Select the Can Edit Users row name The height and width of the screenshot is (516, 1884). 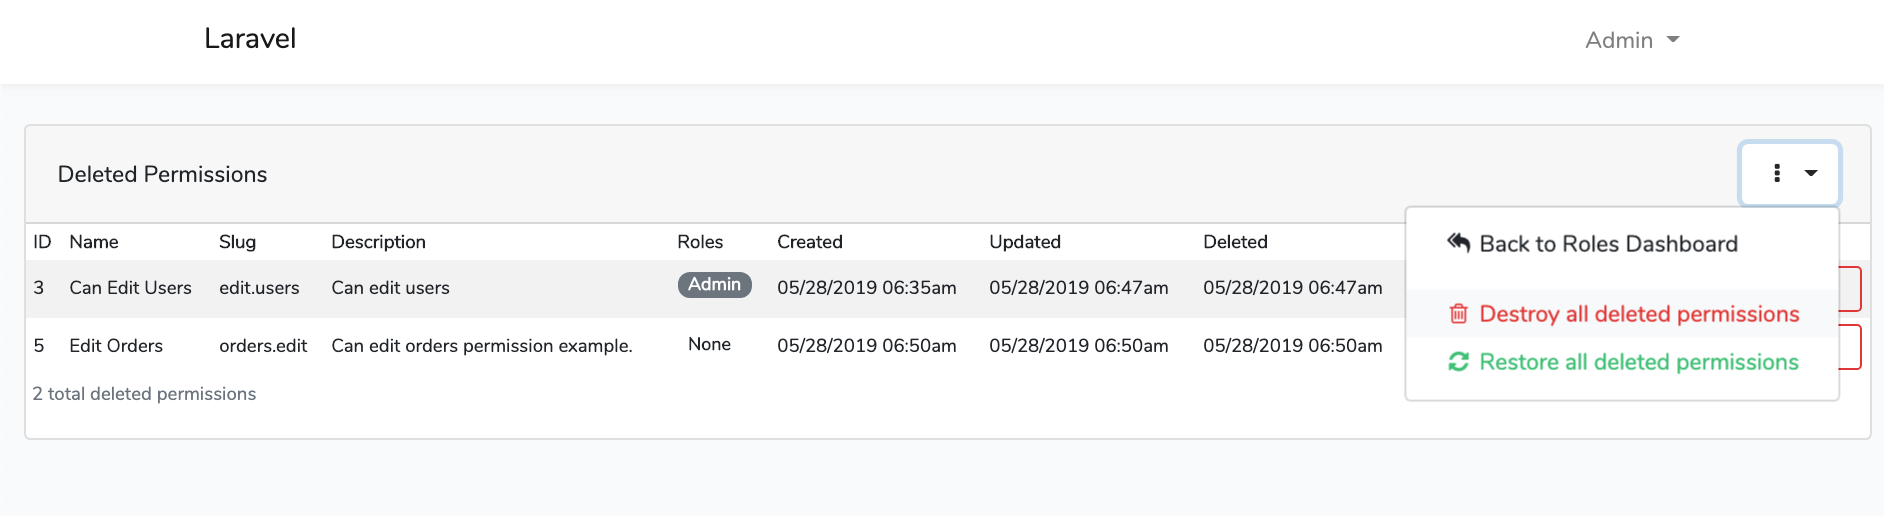click(130, 288)
